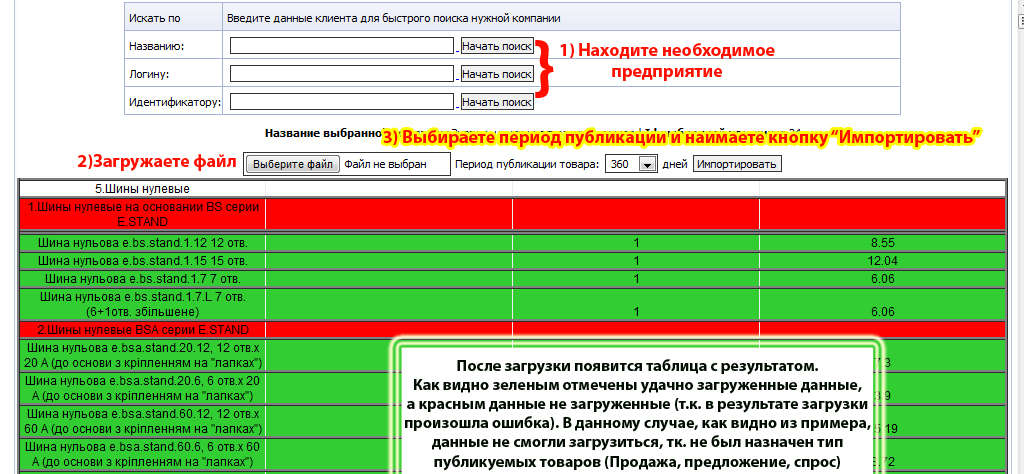This screenshot has width=1024, height=474.
Task: Click the Логину search input field
Action: pos(342,74)
